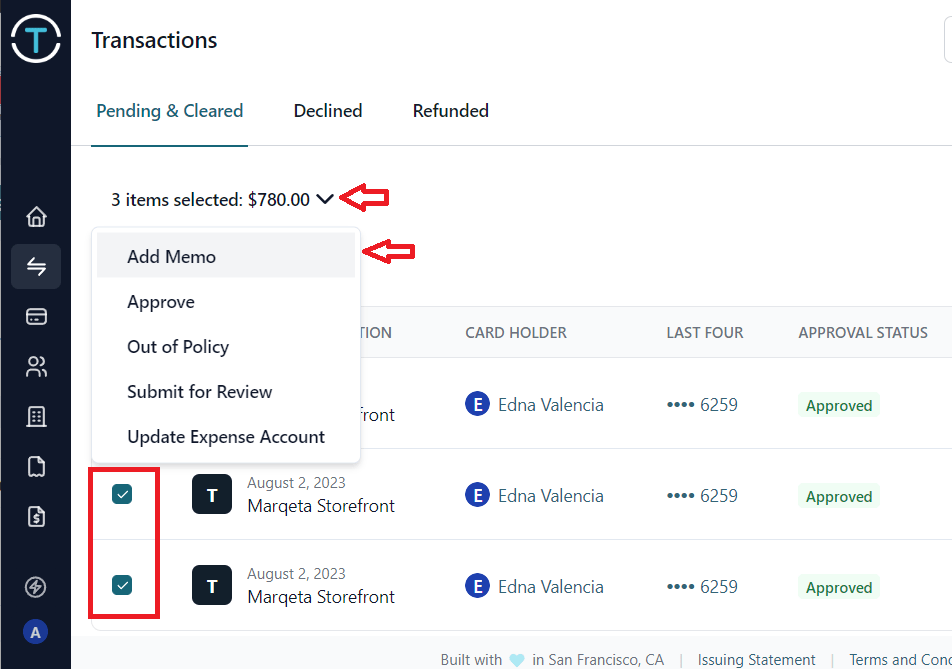Select the company building icon in sidebar
This screenshot has height=669, width=952.
pyautogui.click(x=36, y=416)
